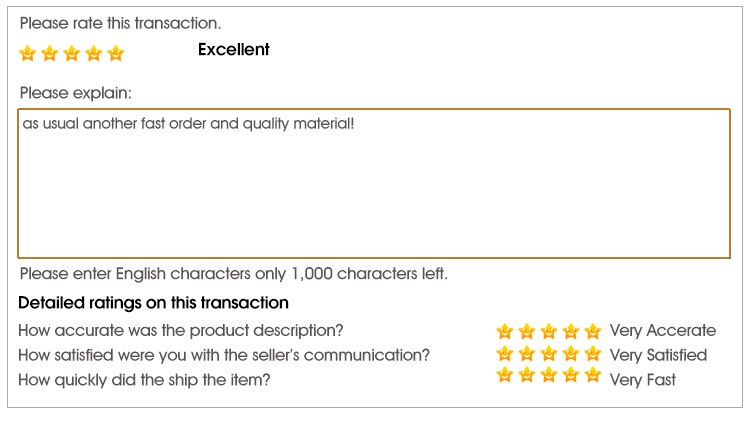Rate seller's communication four stars
Viewport: 750px width, 423px height.
point(571,353)
